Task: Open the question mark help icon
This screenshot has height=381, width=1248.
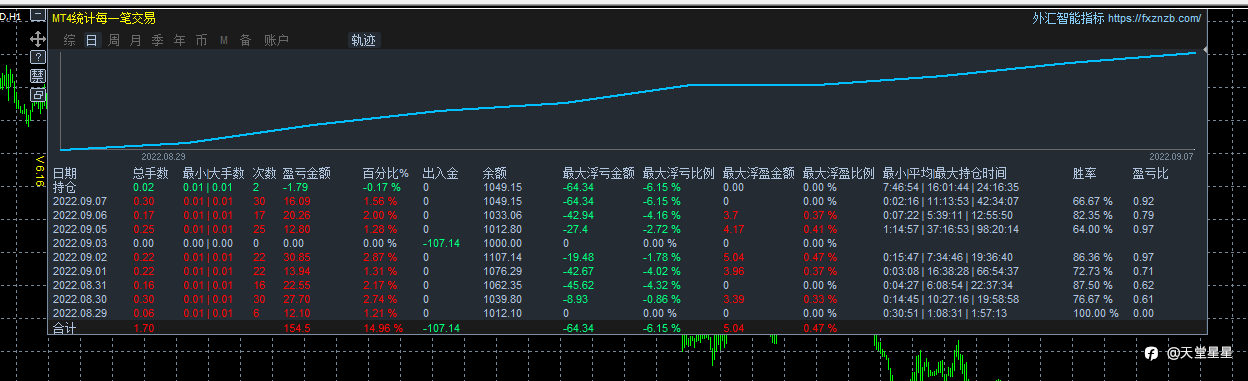Action: point(38,57)
